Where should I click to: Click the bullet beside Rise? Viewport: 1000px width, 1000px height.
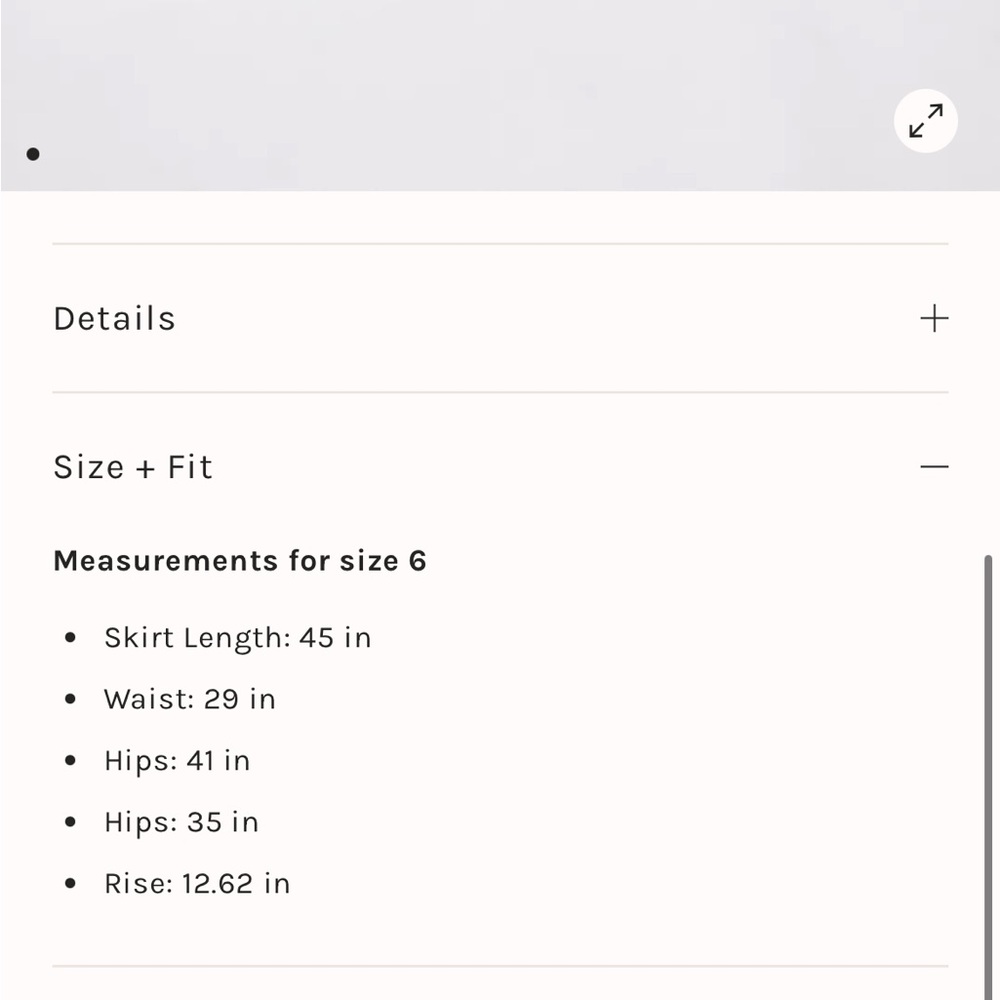point(70,884)
